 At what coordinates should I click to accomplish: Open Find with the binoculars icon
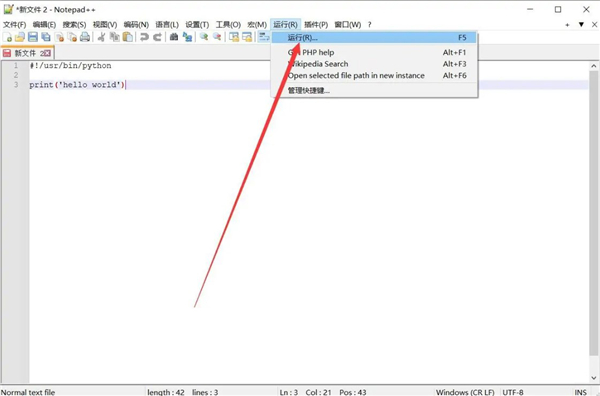(x=174, y=37)
